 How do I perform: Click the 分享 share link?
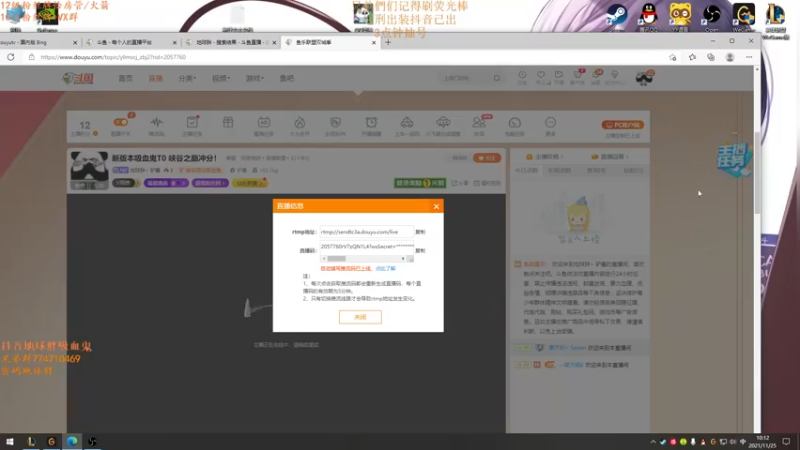[460, 183]
